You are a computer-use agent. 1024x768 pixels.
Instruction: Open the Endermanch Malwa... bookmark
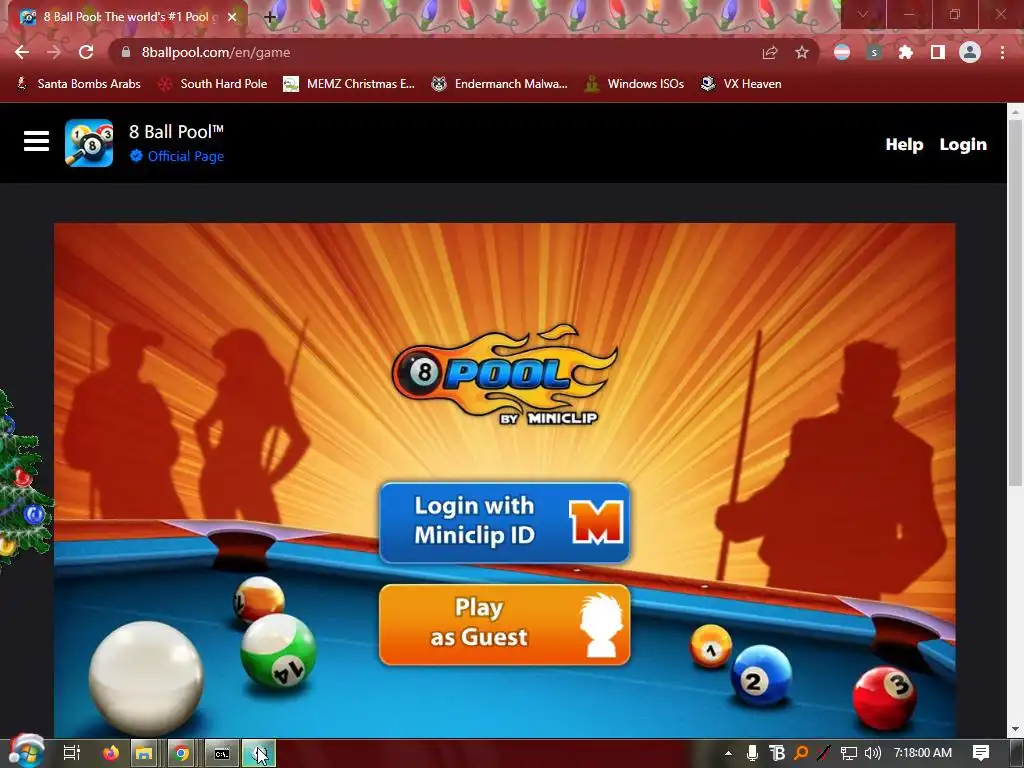pos(499,84)
